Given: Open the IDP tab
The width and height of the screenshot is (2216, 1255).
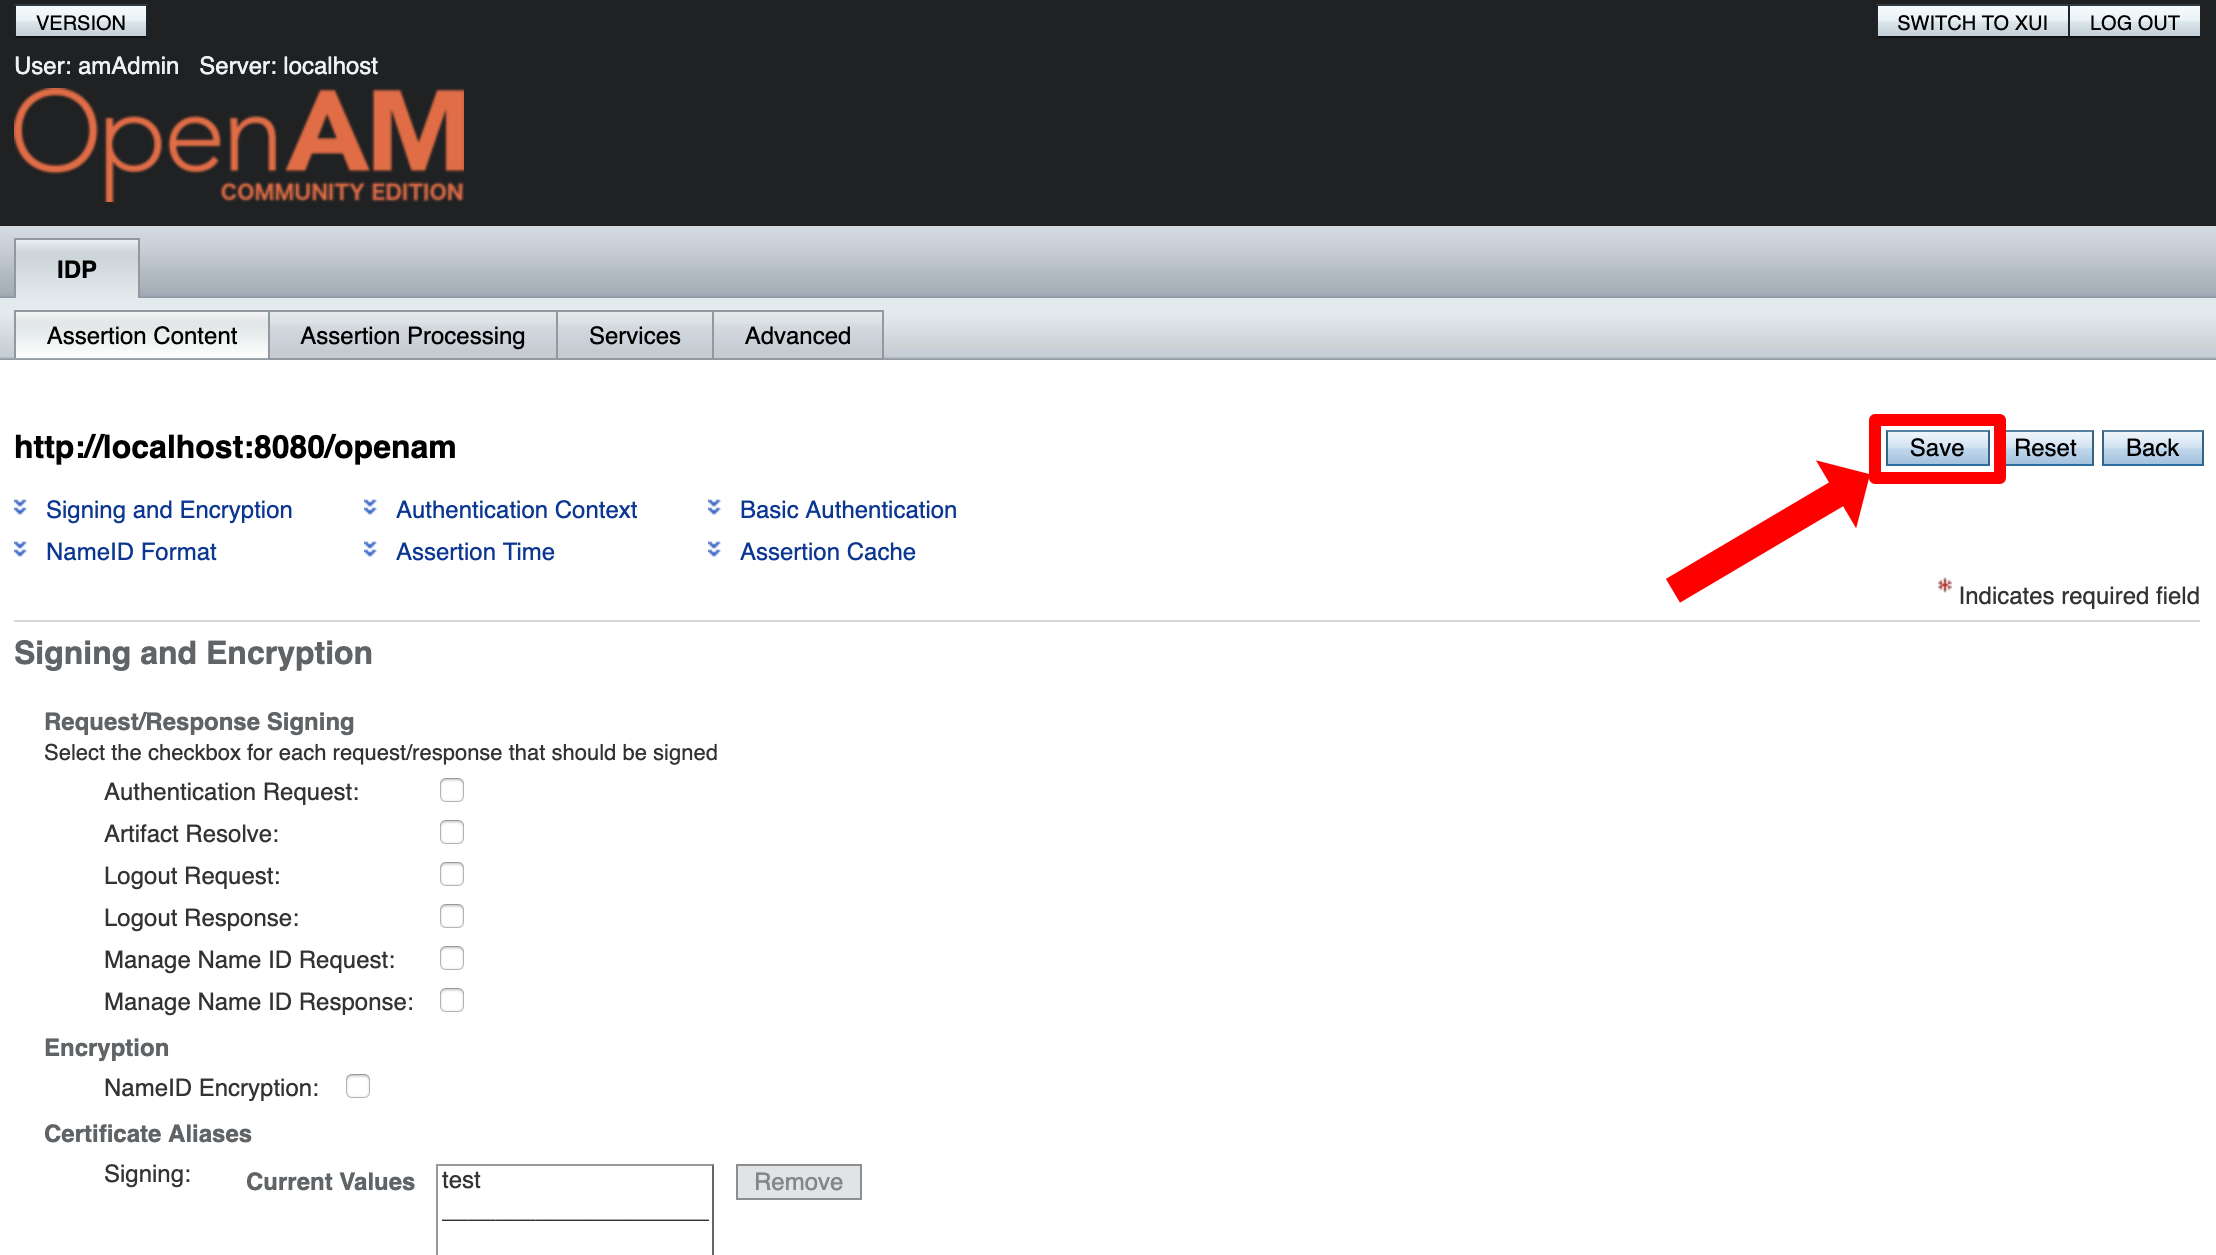Looking at the screenshot, I should point(77,269).
